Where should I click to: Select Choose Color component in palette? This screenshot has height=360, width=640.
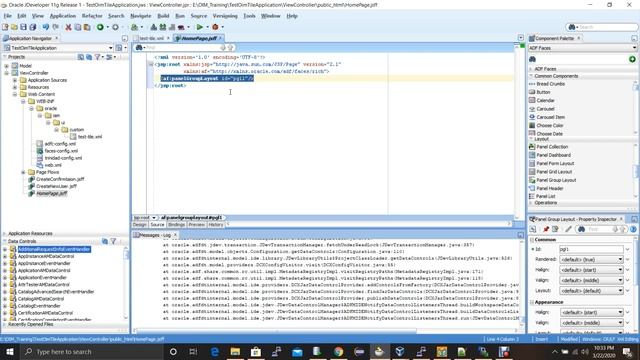pos(549,126)
